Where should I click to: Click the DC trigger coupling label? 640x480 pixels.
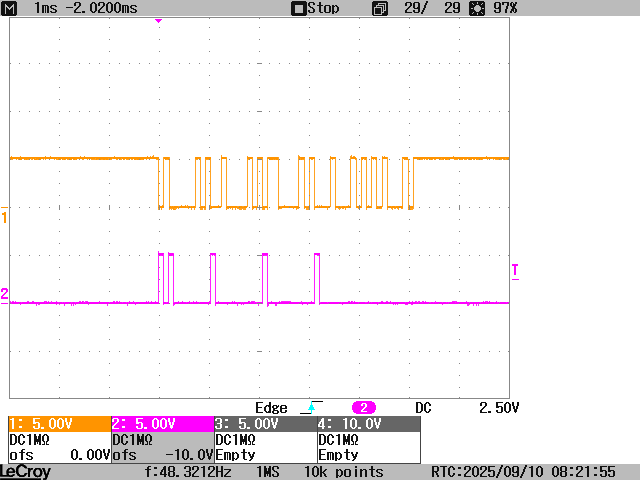click(423, 408)
